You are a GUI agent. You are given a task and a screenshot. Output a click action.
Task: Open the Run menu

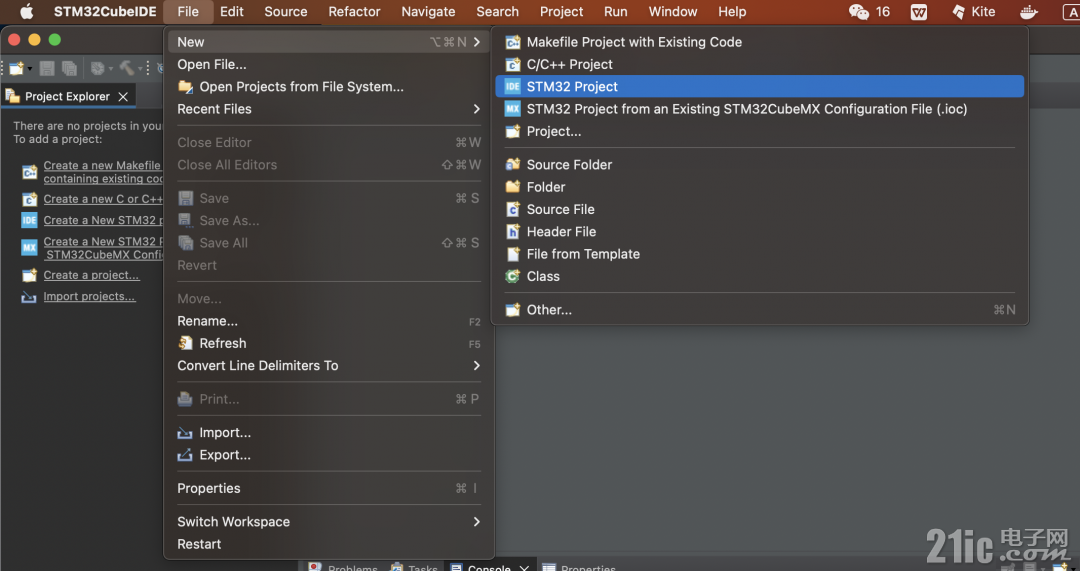616,12
